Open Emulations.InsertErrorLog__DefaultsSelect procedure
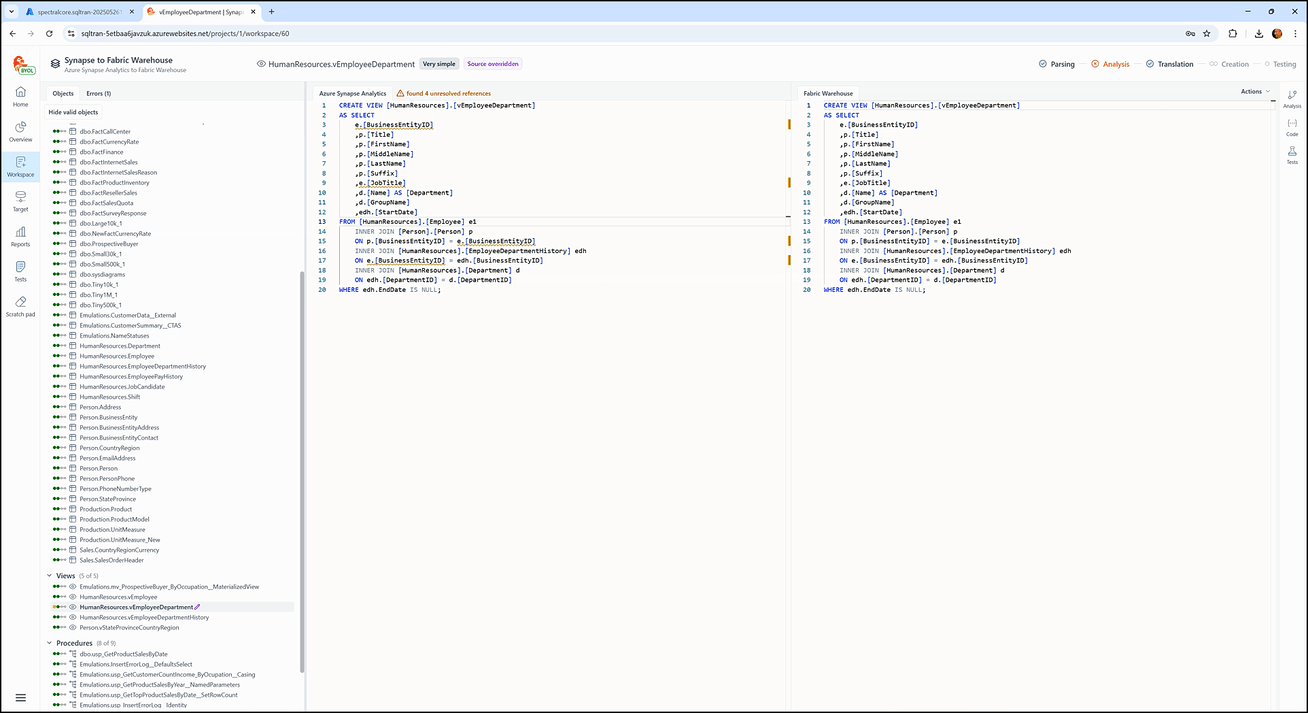Screen dimensions: 1308x713 pos(136,664)
